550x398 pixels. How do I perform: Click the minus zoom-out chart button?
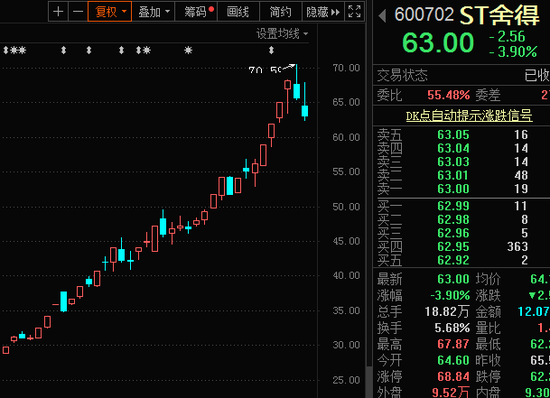click(x=78, y=12)
